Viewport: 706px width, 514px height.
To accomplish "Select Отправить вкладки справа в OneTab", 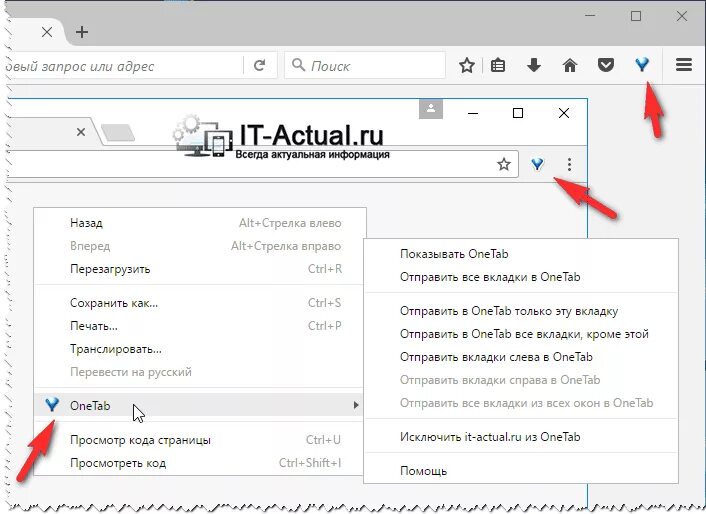I will [521, 380].
